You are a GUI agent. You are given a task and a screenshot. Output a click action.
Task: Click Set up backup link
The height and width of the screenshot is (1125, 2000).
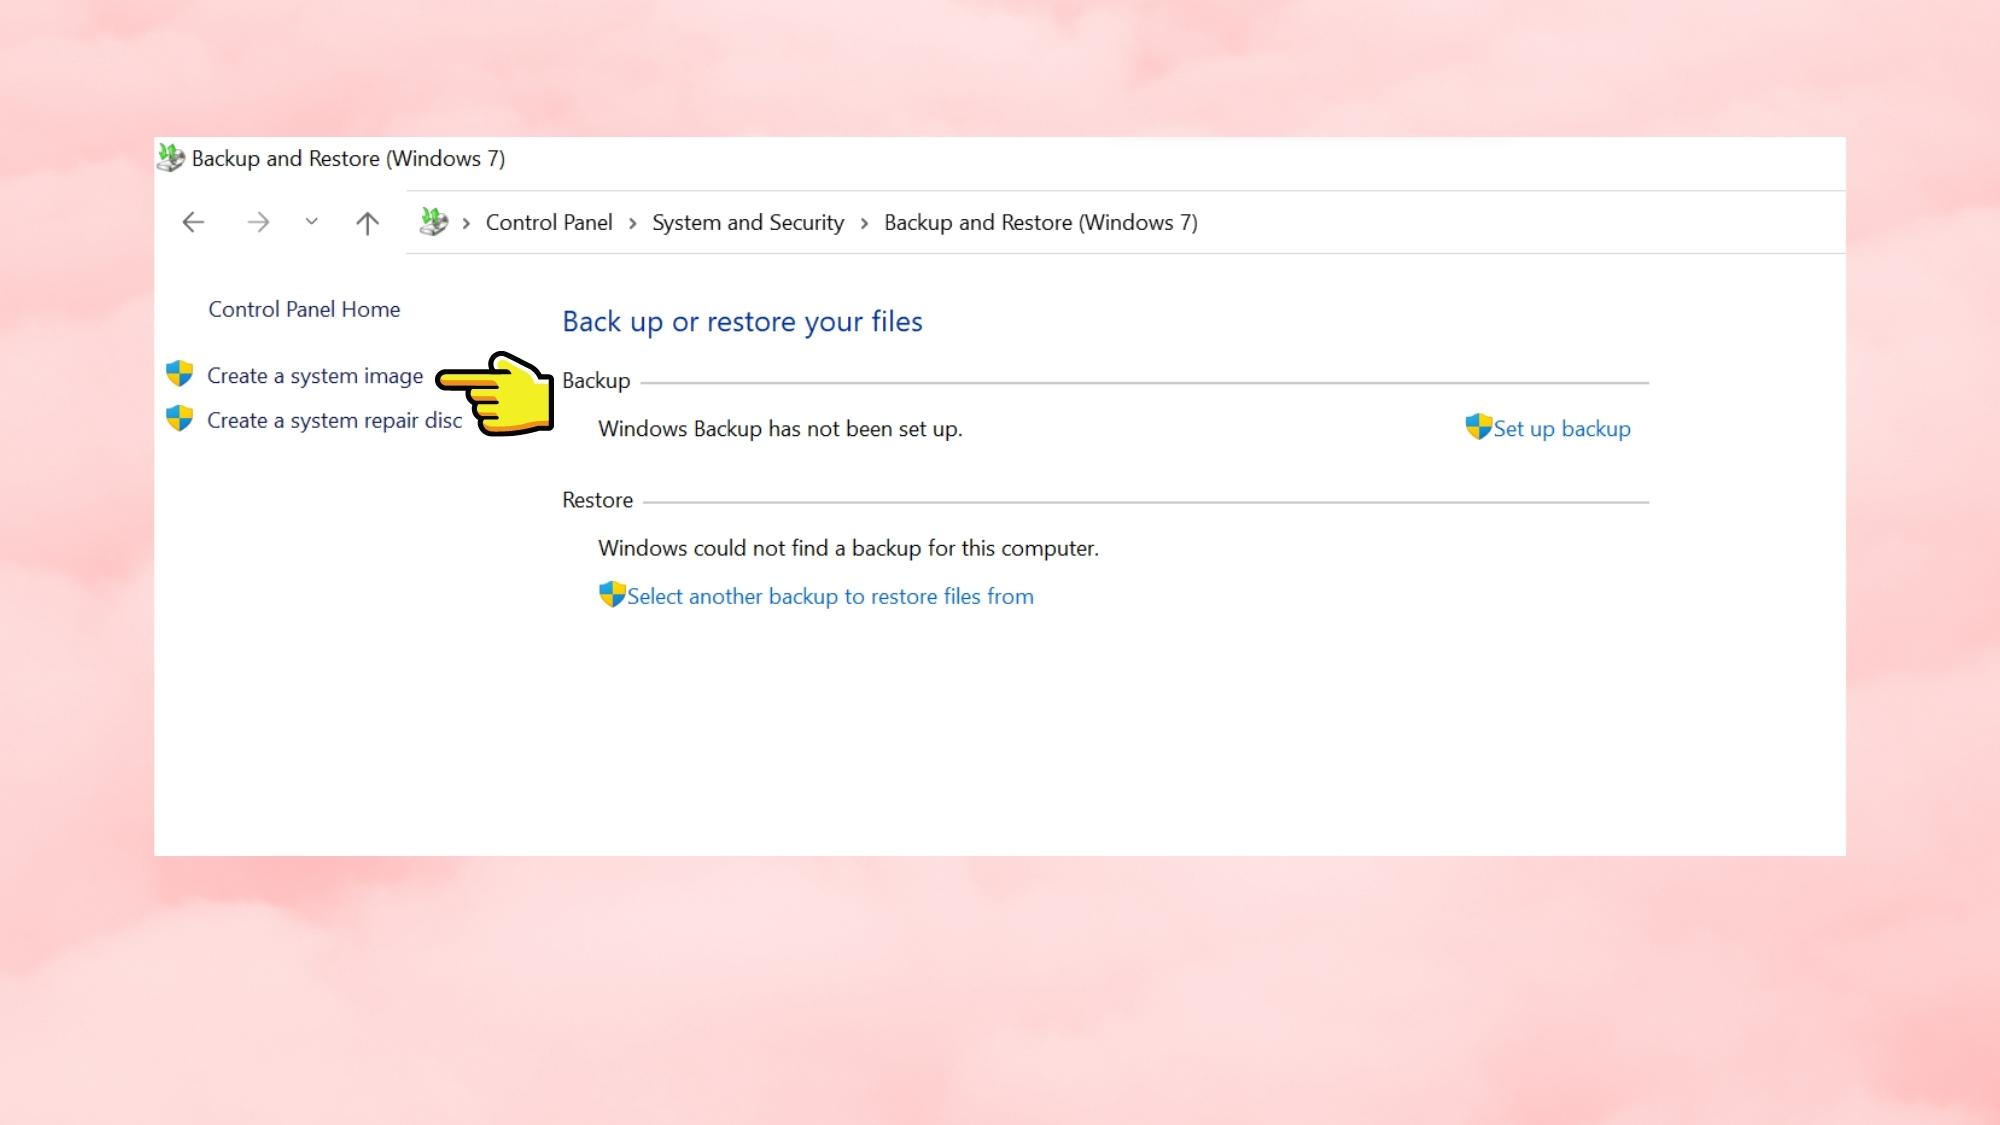click(x=1562, y=429)
